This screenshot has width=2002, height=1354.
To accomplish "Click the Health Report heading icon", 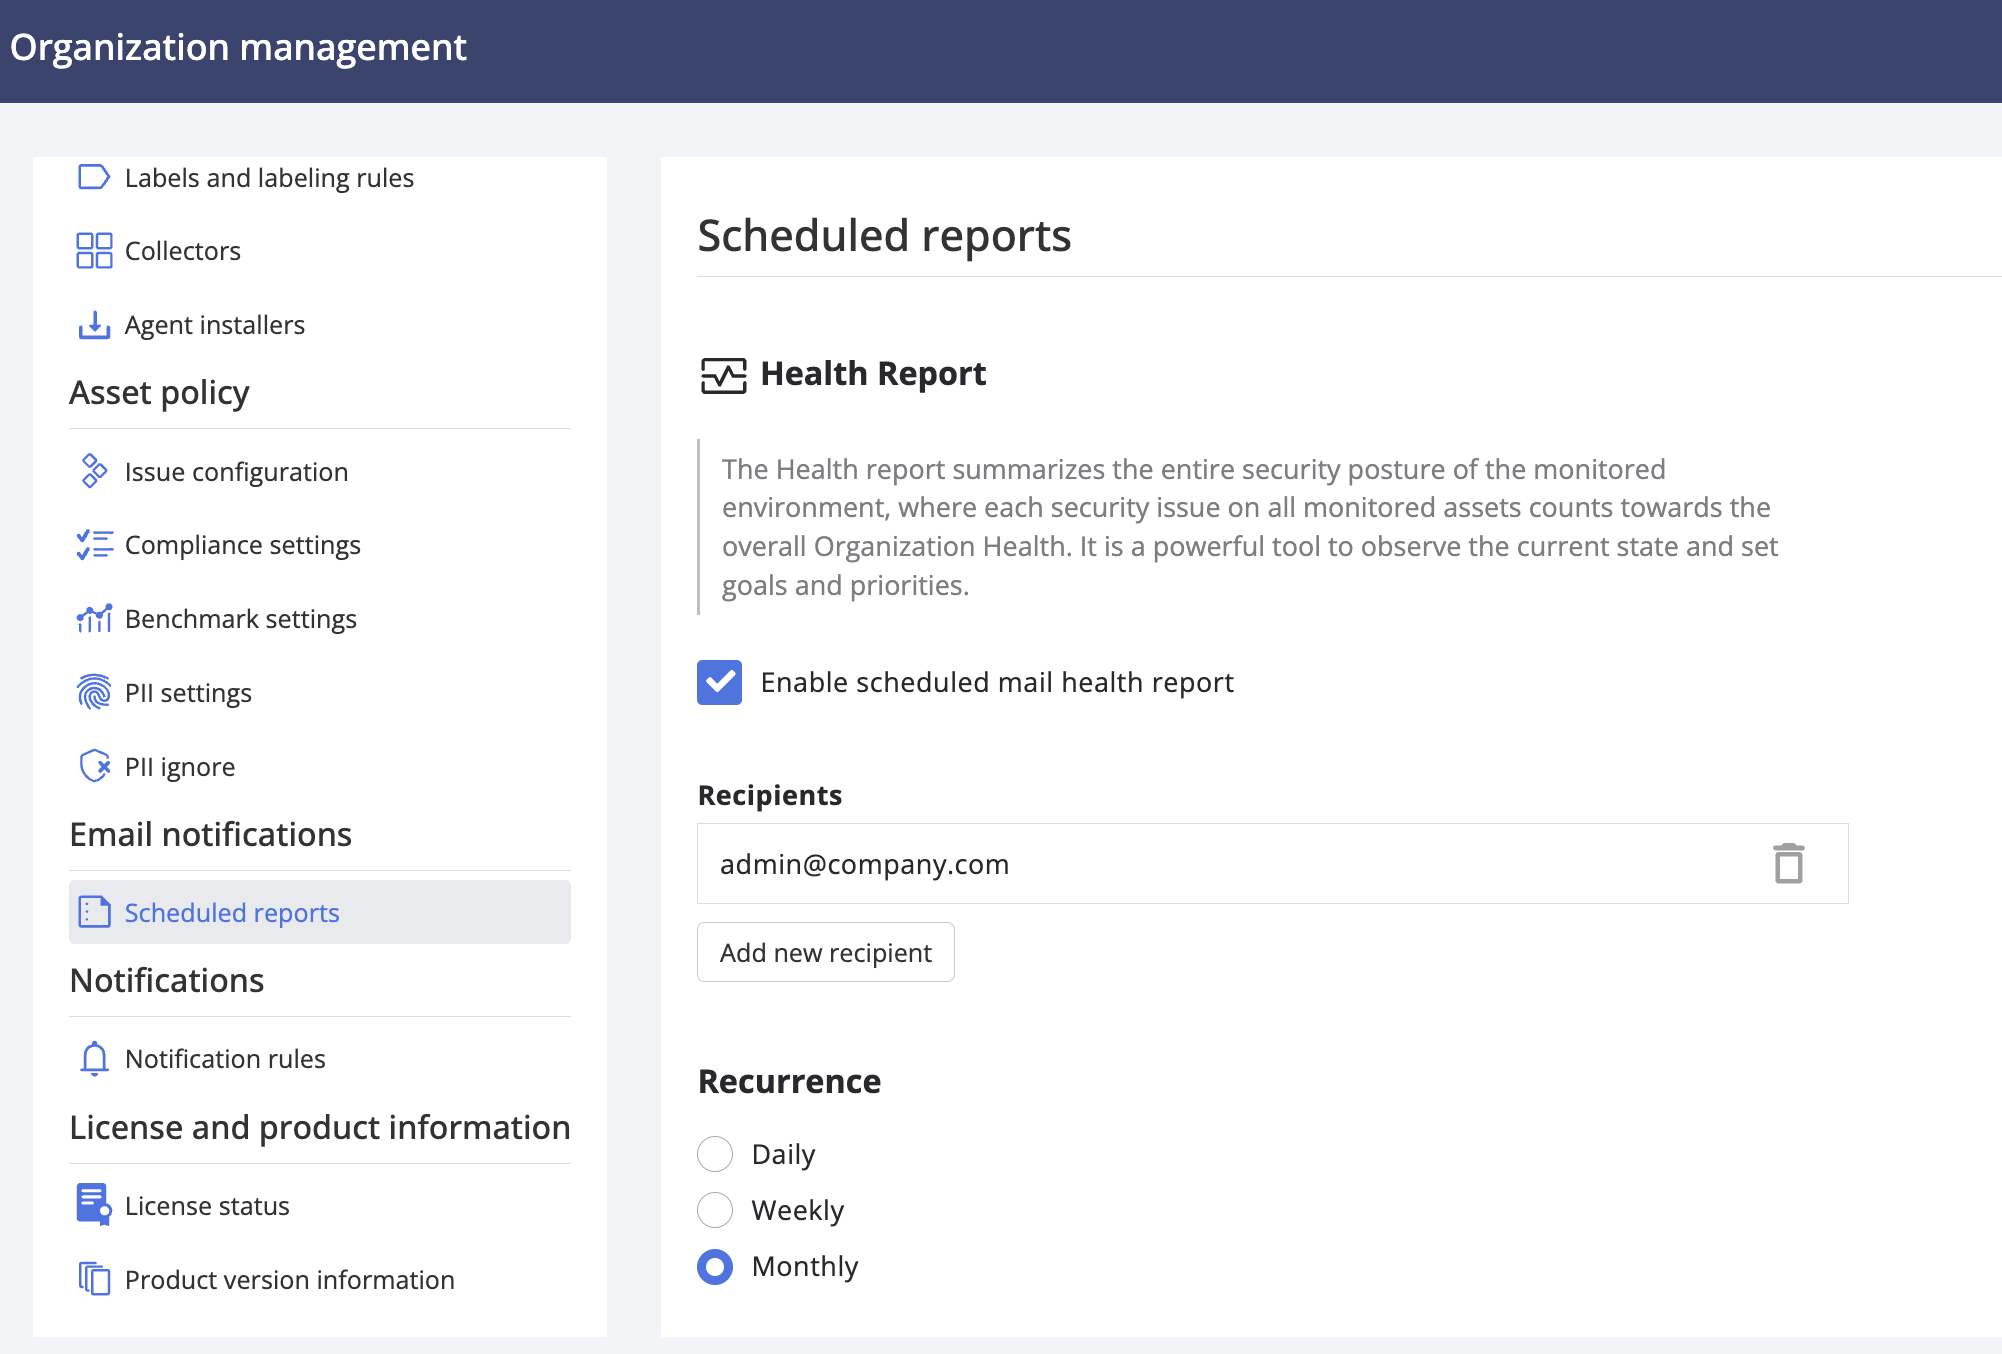I will (723, 375).
